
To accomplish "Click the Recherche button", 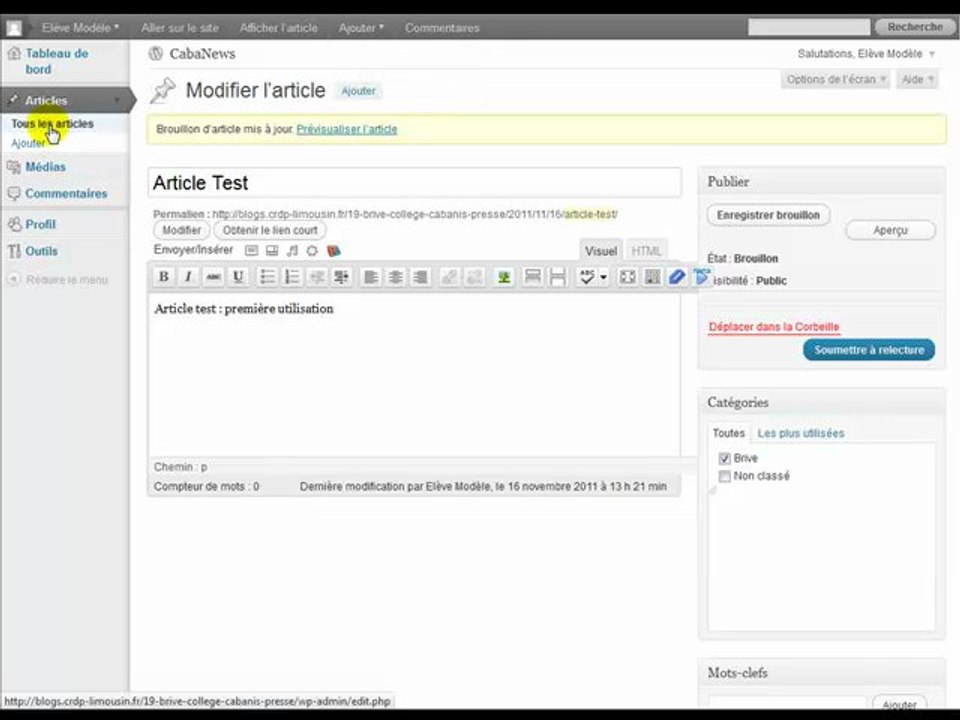I will [x=915, y=27].
